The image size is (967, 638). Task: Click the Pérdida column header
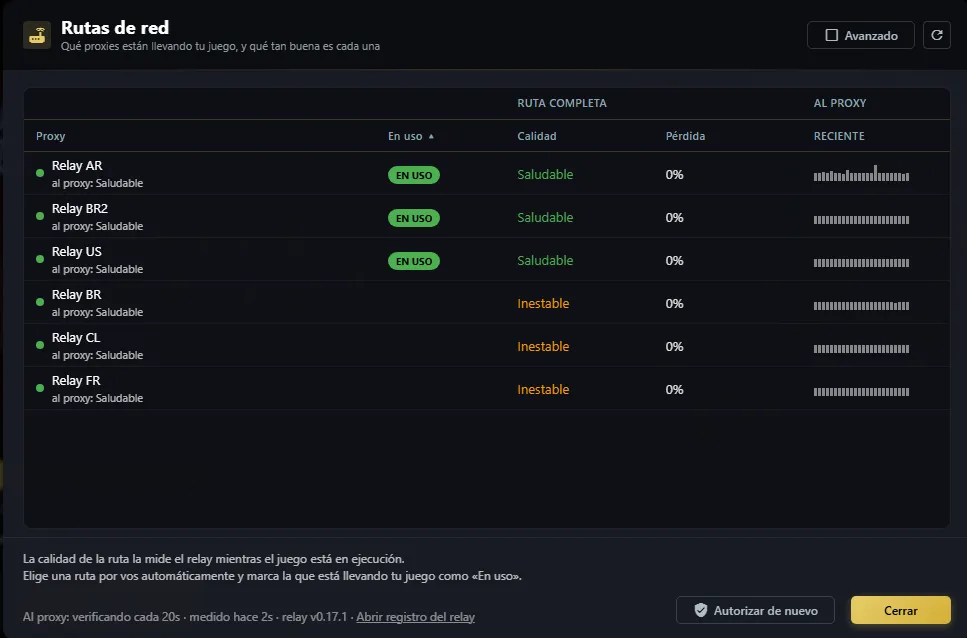[x=685, y=136]
